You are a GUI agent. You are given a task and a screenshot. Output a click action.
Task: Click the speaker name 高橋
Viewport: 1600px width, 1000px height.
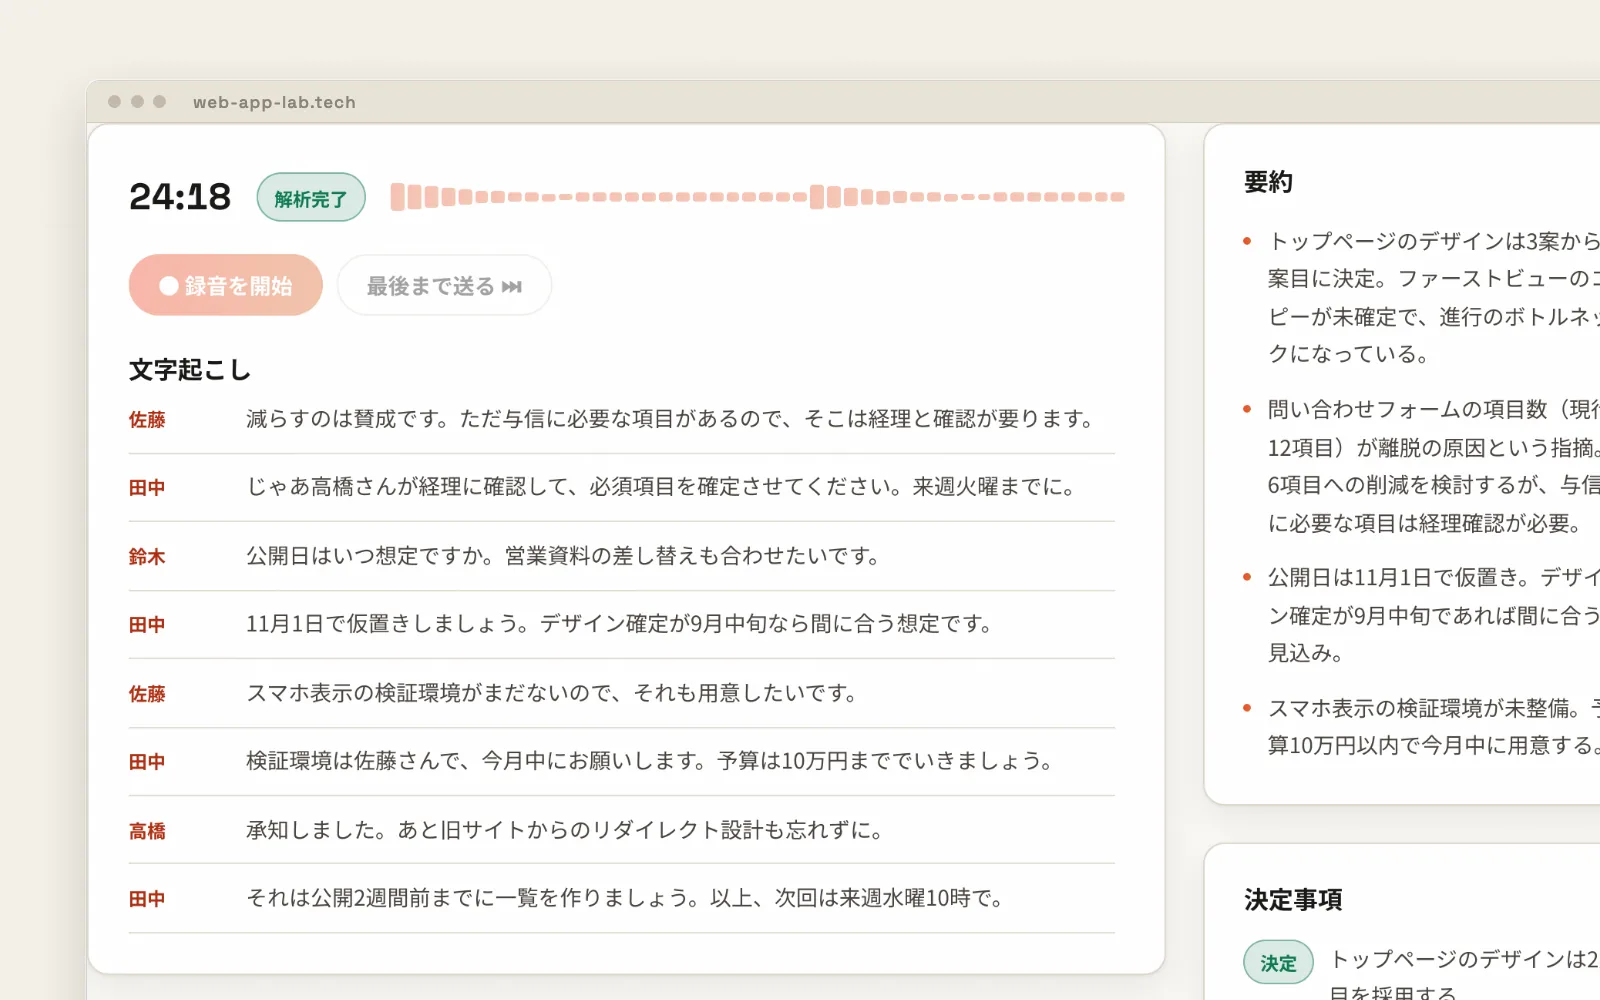(x=147, y=831)
